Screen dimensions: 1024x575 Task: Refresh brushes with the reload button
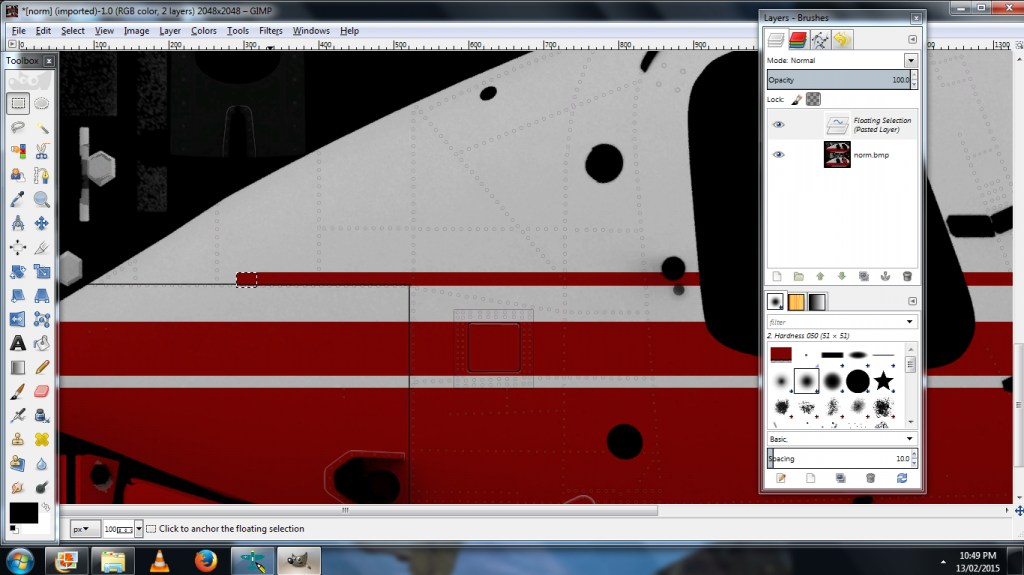(902, 479)
